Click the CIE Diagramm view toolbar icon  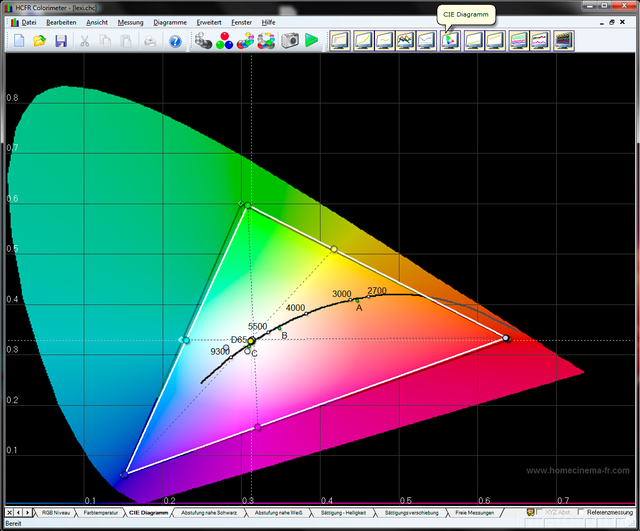click(x=450, y=41)
